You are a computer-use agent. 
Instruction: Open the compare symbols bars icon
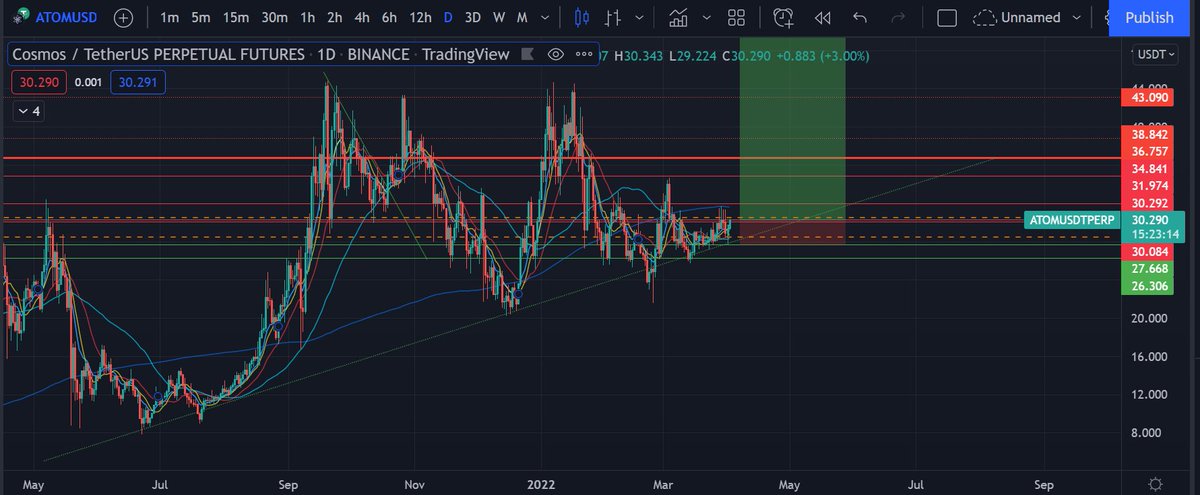coord(613,18)
